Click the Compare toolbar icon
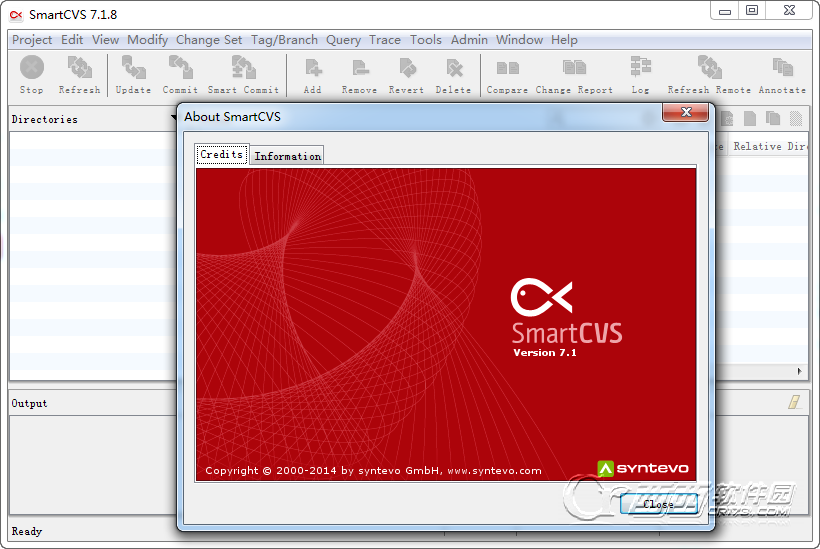 [507, 68]
